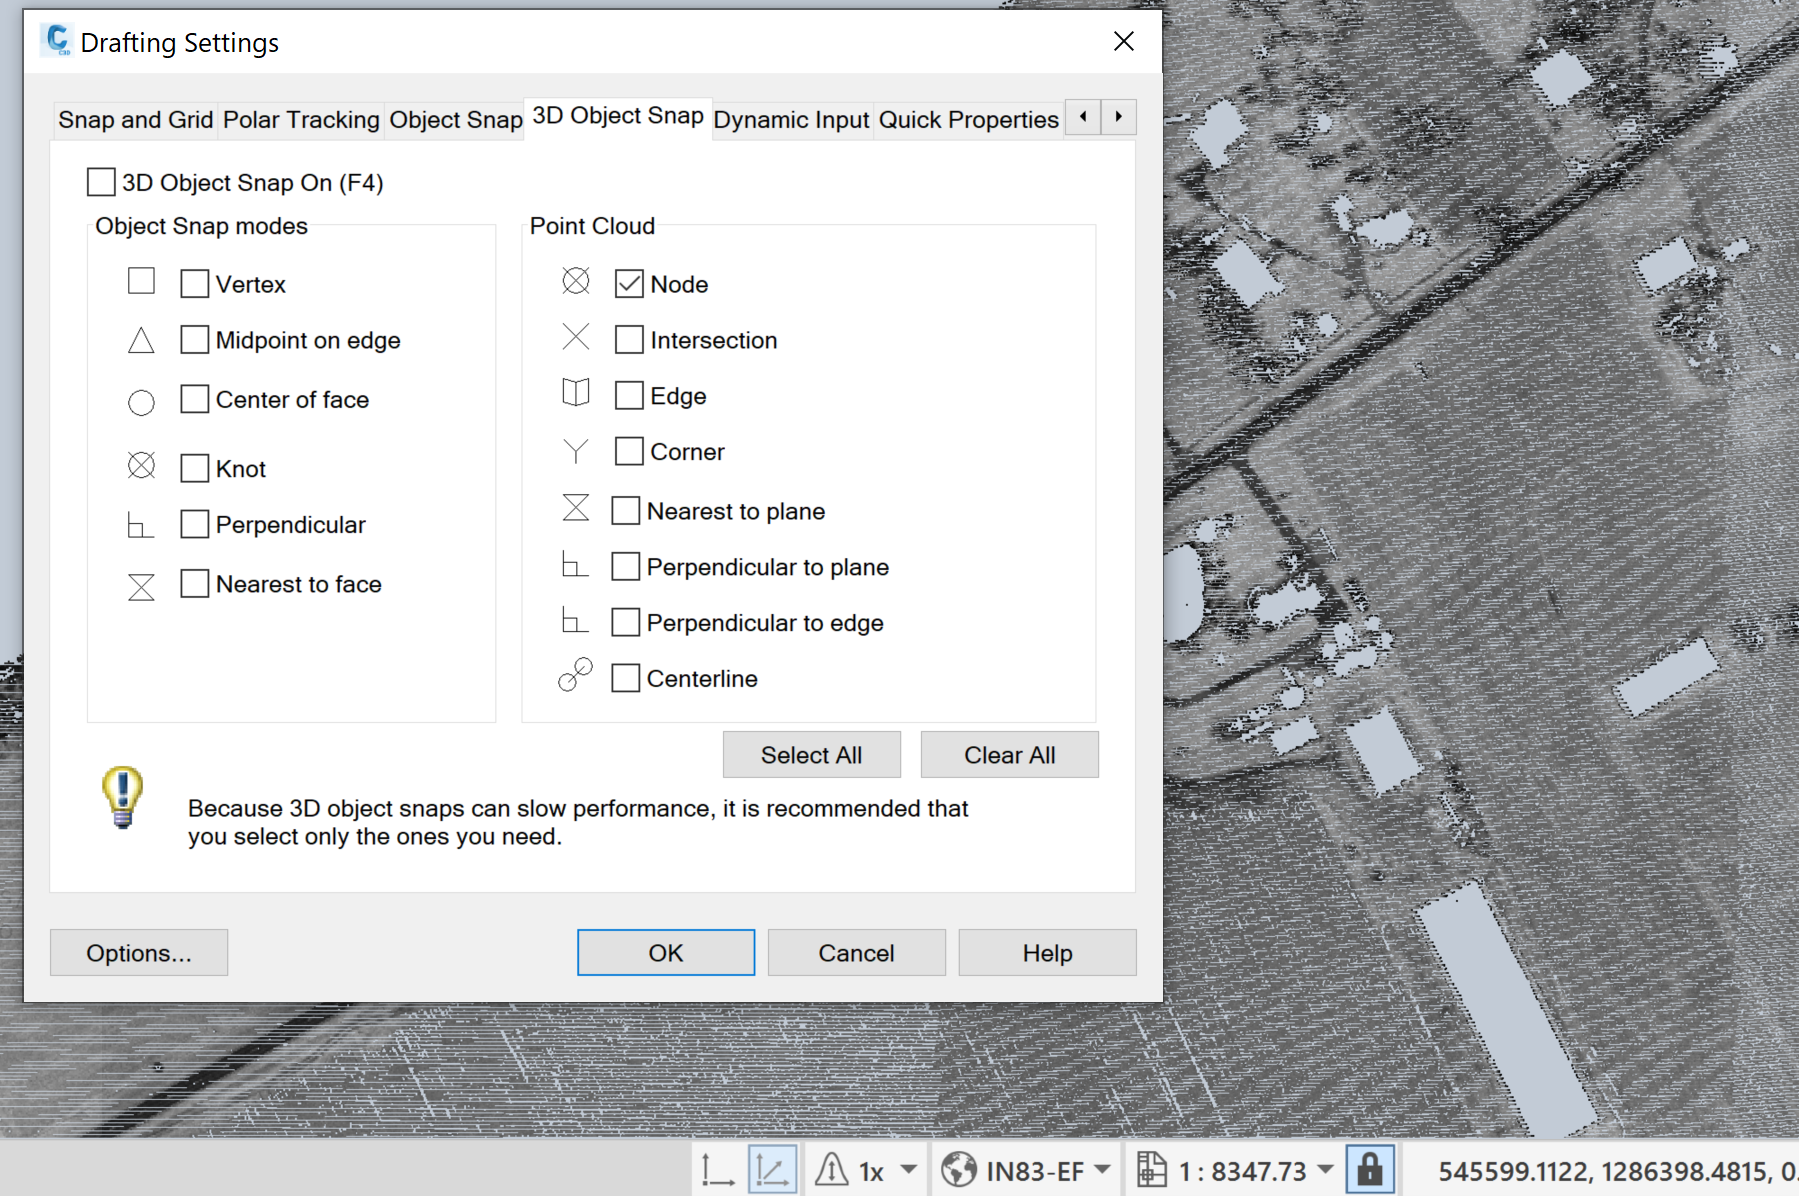Enable Perpendicular to plane snap
Viewport: 1799px width, 1196px height.
point(626,565)
